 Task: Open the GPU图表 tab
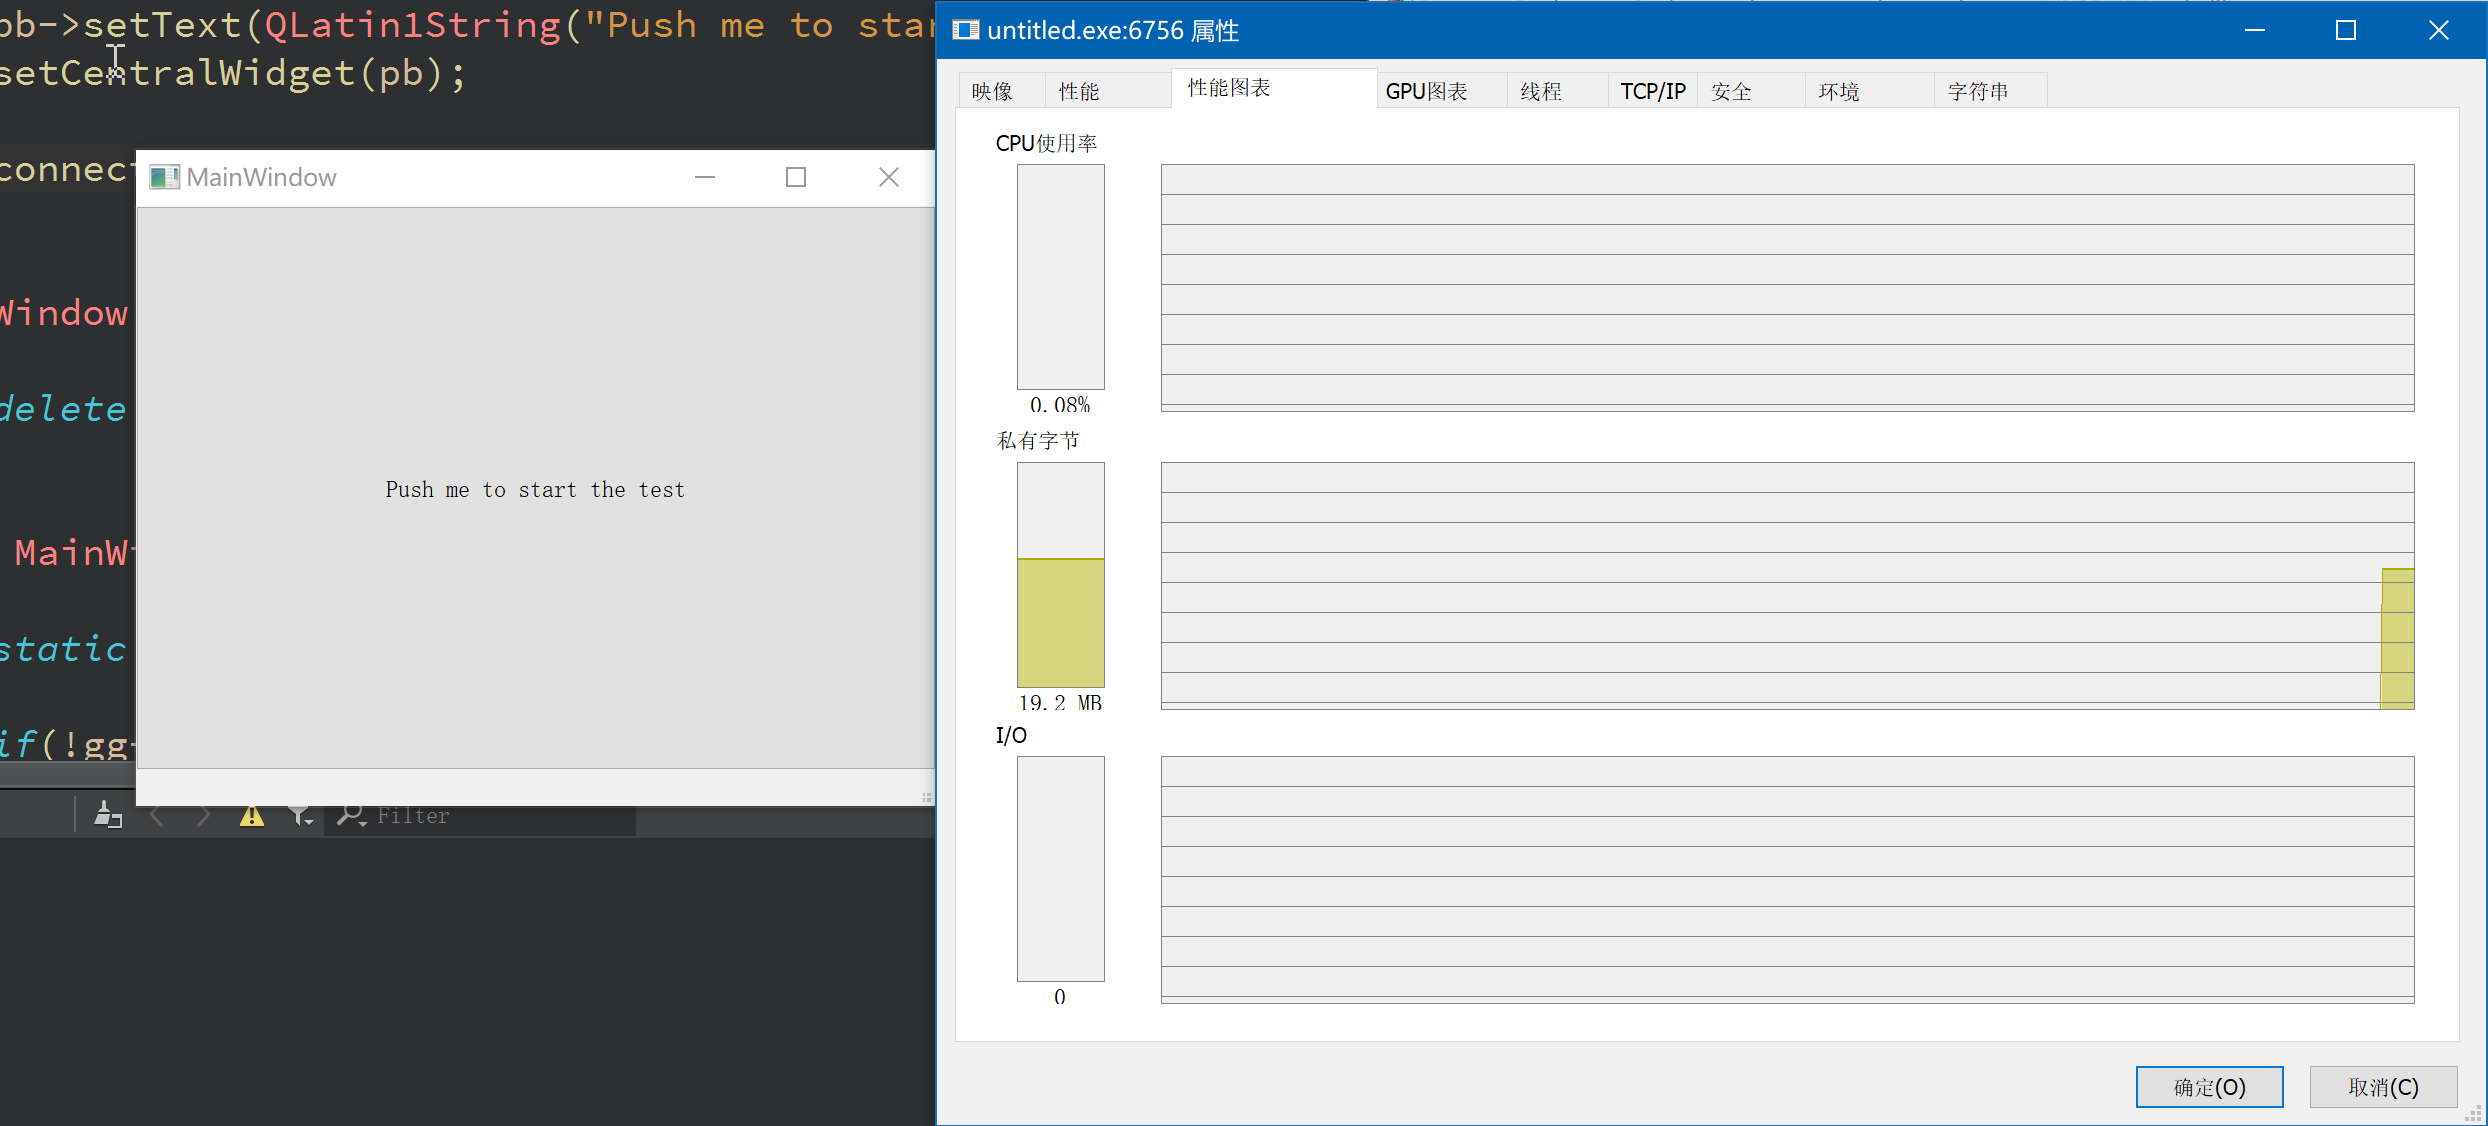point(1426,91)
